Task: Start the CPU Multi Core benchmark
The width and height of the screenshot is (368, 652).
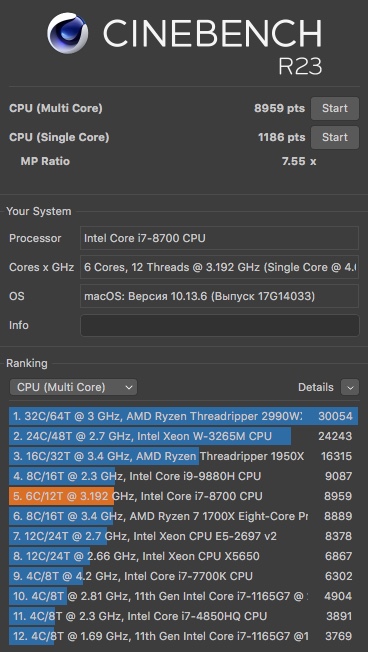Action: point(335,109)
